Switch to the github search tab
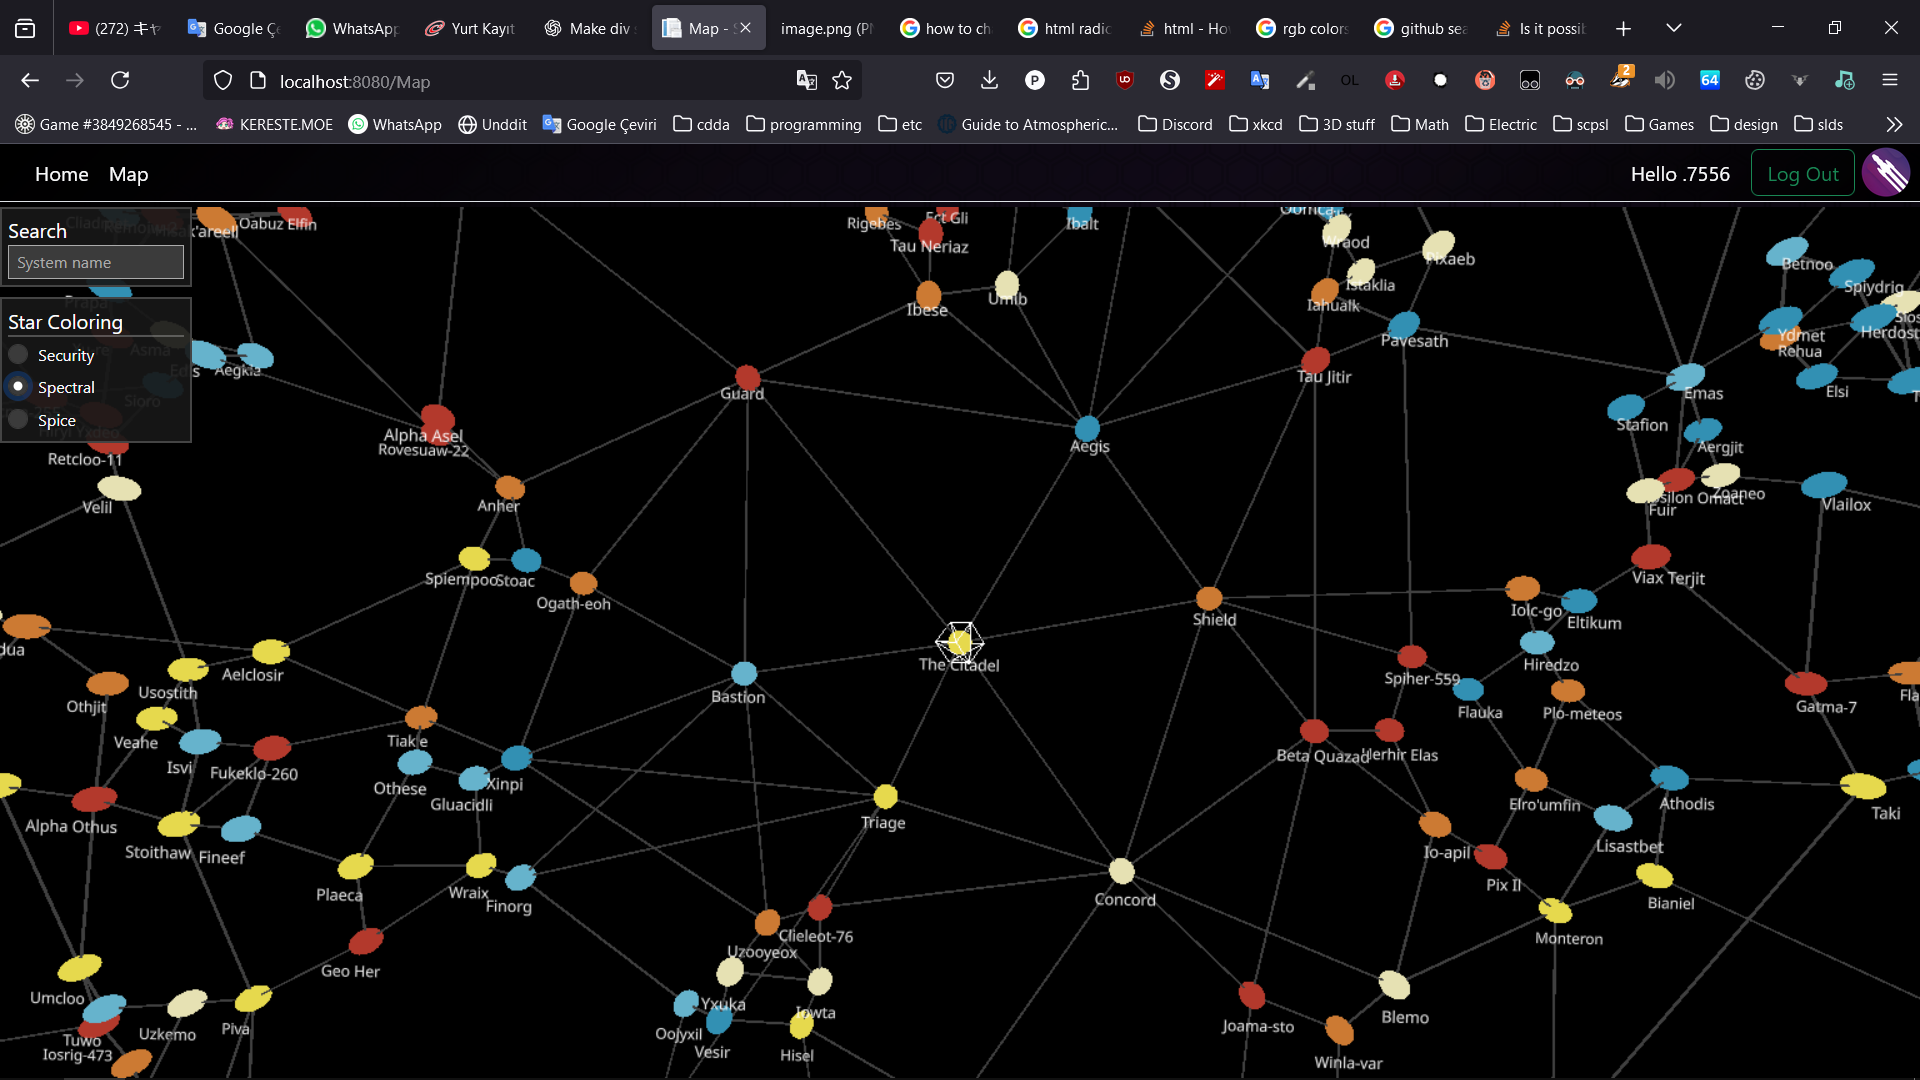This screenshot has height=1080, width=1920. [1421, 29]
